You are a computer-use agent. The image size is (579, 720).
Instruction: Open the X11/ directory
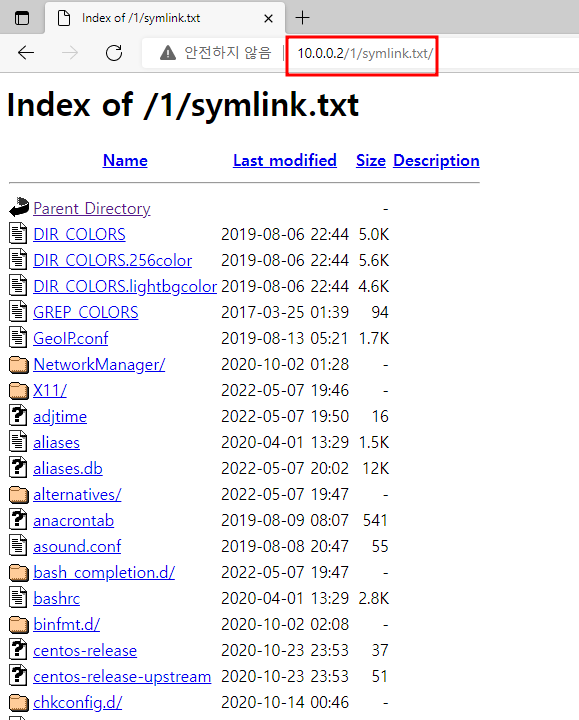(50, 390)
